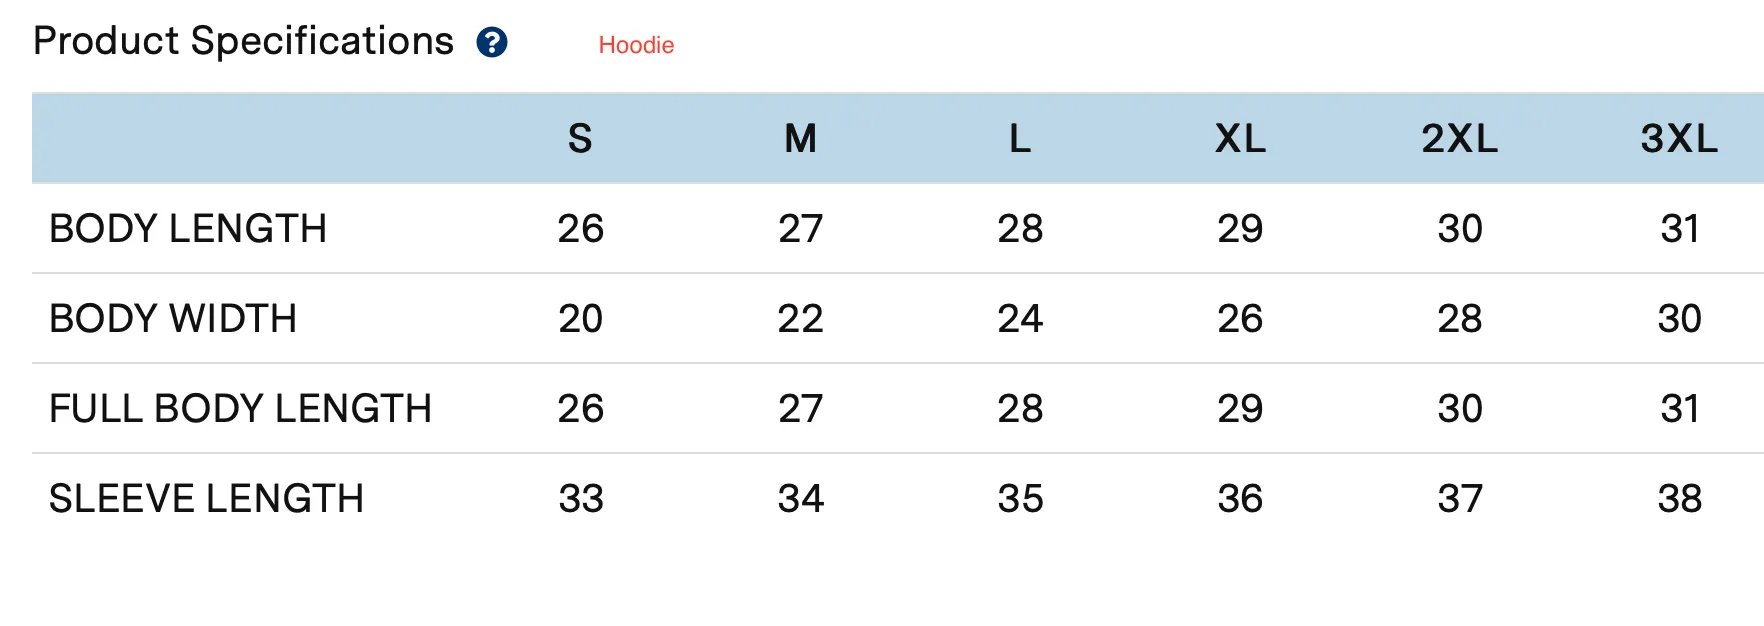Click sleeve length value 38 for 3XL
The width and height of the screenshot is (1764, 626).
click(1680, 499)
